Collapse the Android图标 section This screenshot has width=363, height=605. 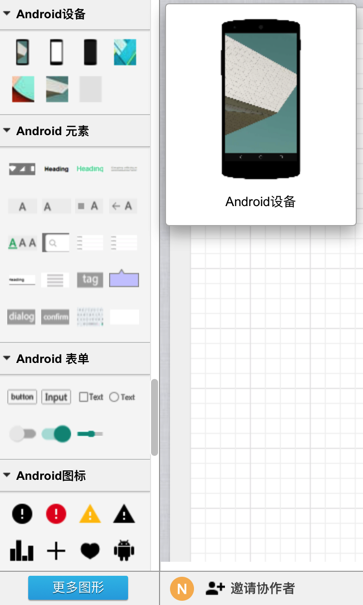[x=7, y=475]
